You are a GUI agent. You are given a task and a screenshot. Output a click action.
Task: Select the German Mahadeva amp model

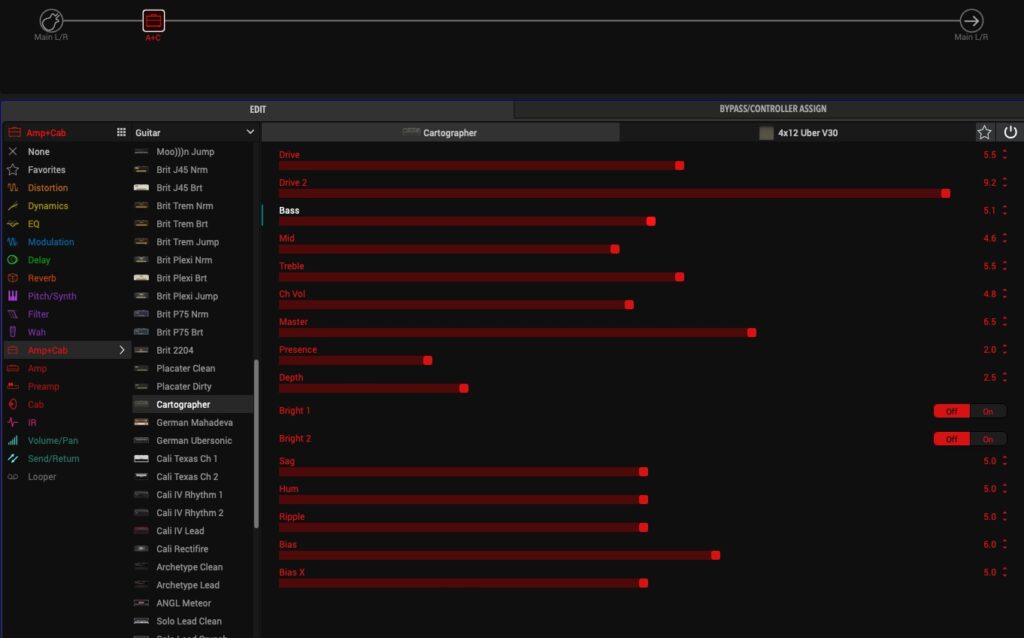pyautogui.click(x=194, y=423)
